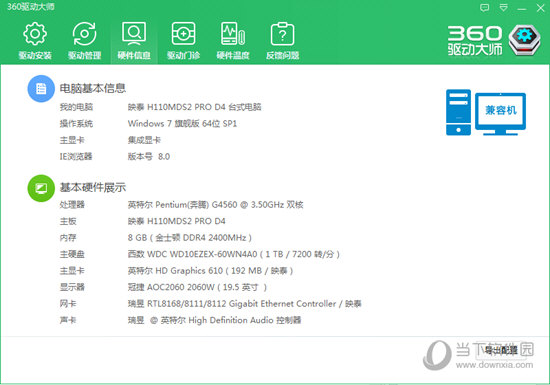550x385 pixels.
Task: Open the 驱动管理 refresh icon tab
Action: tap(84, 40)
